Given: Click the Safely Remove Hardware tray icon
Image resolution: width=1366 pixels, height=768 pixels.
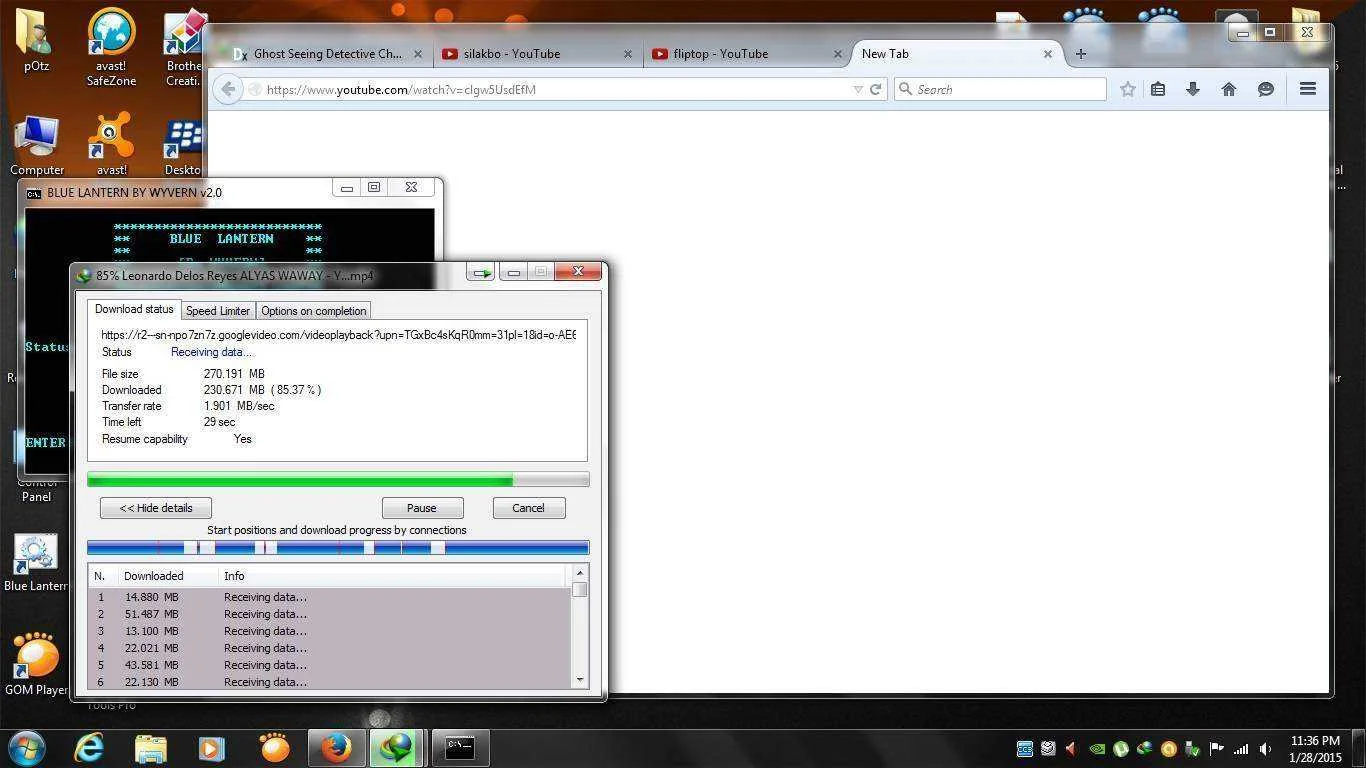Looking at the screenshot, I should pos(1193,748).
